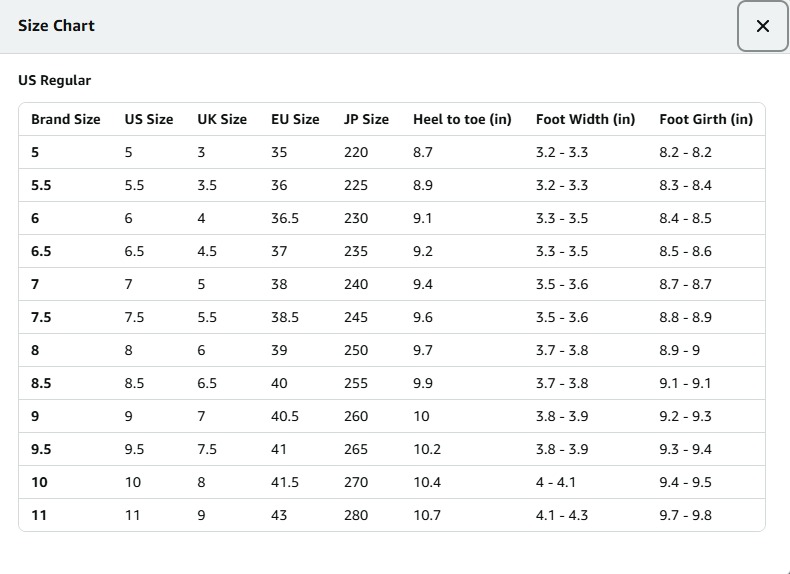Viewport: 790px width, 574px height.
Task: Click foot width value 4 - 4.1
Action: (555, 482)
